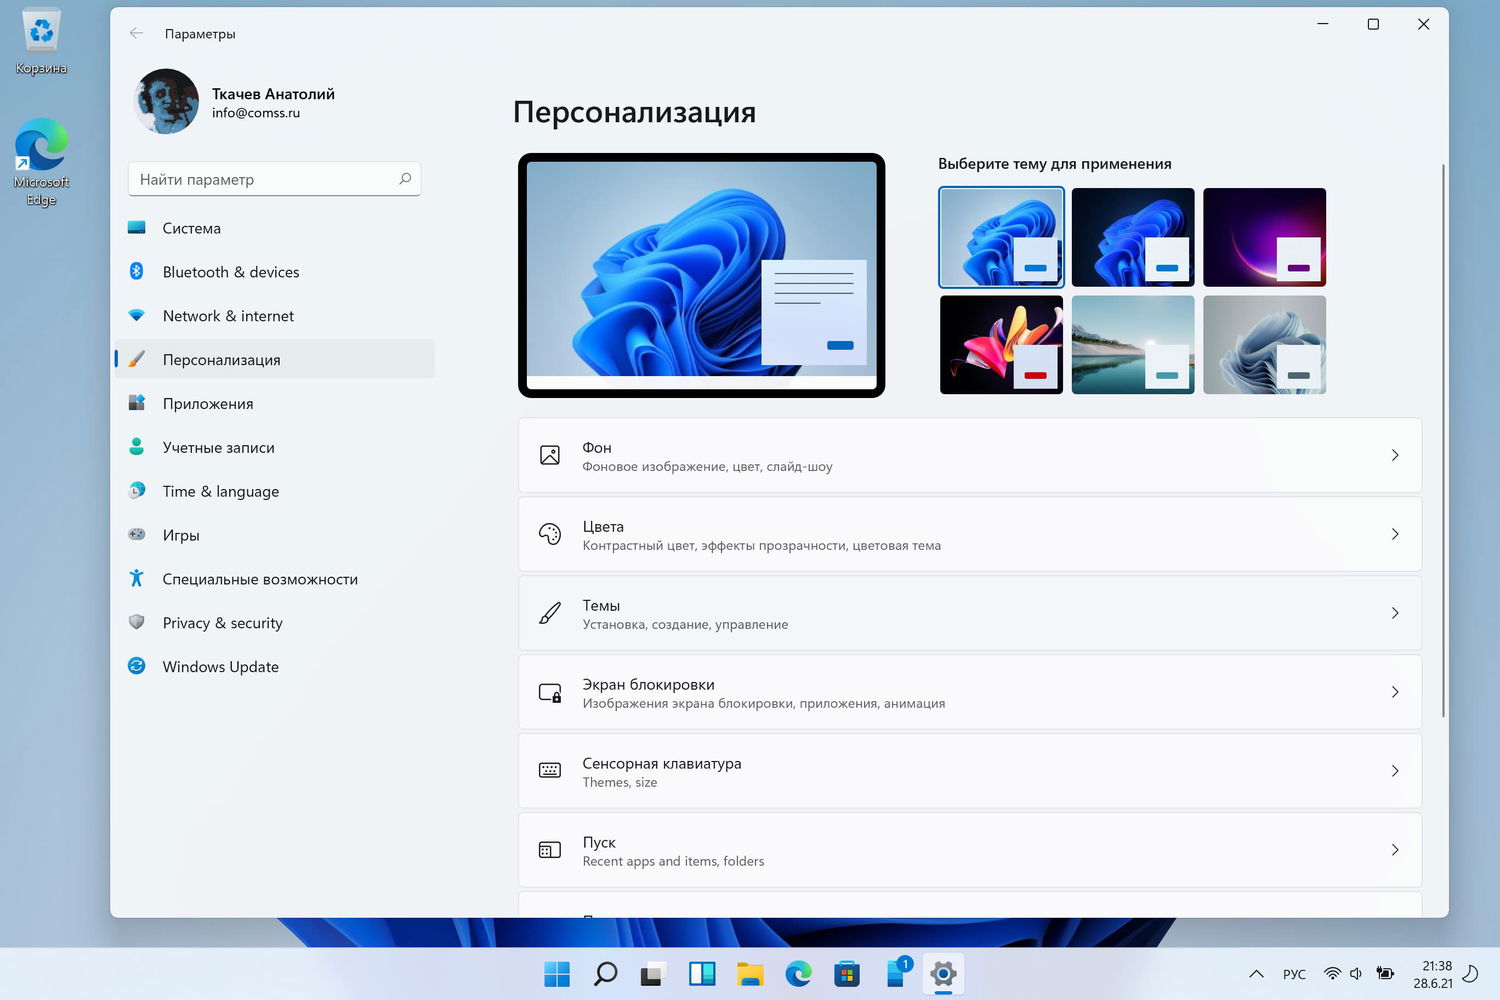Select Персонализация in sidebar
Viewport: 1500px width, 1000px height.
pos(275,359)
